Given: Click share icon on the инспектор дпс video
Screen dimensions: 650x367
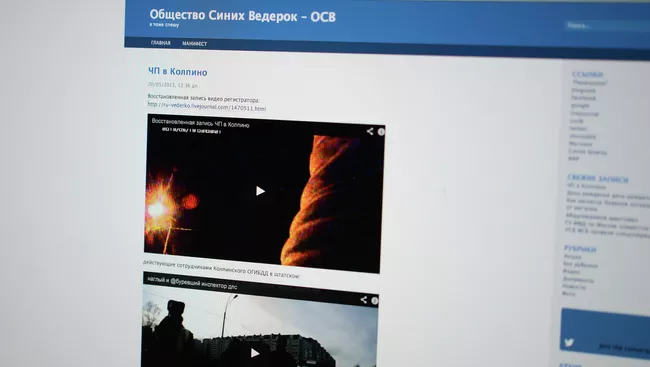Looking at the screenshot, I should 364,300.
